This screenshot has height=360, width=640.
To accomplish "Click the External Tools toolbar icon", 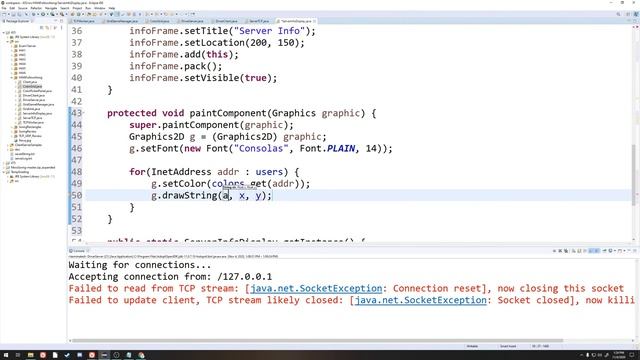I will [62, 14].
